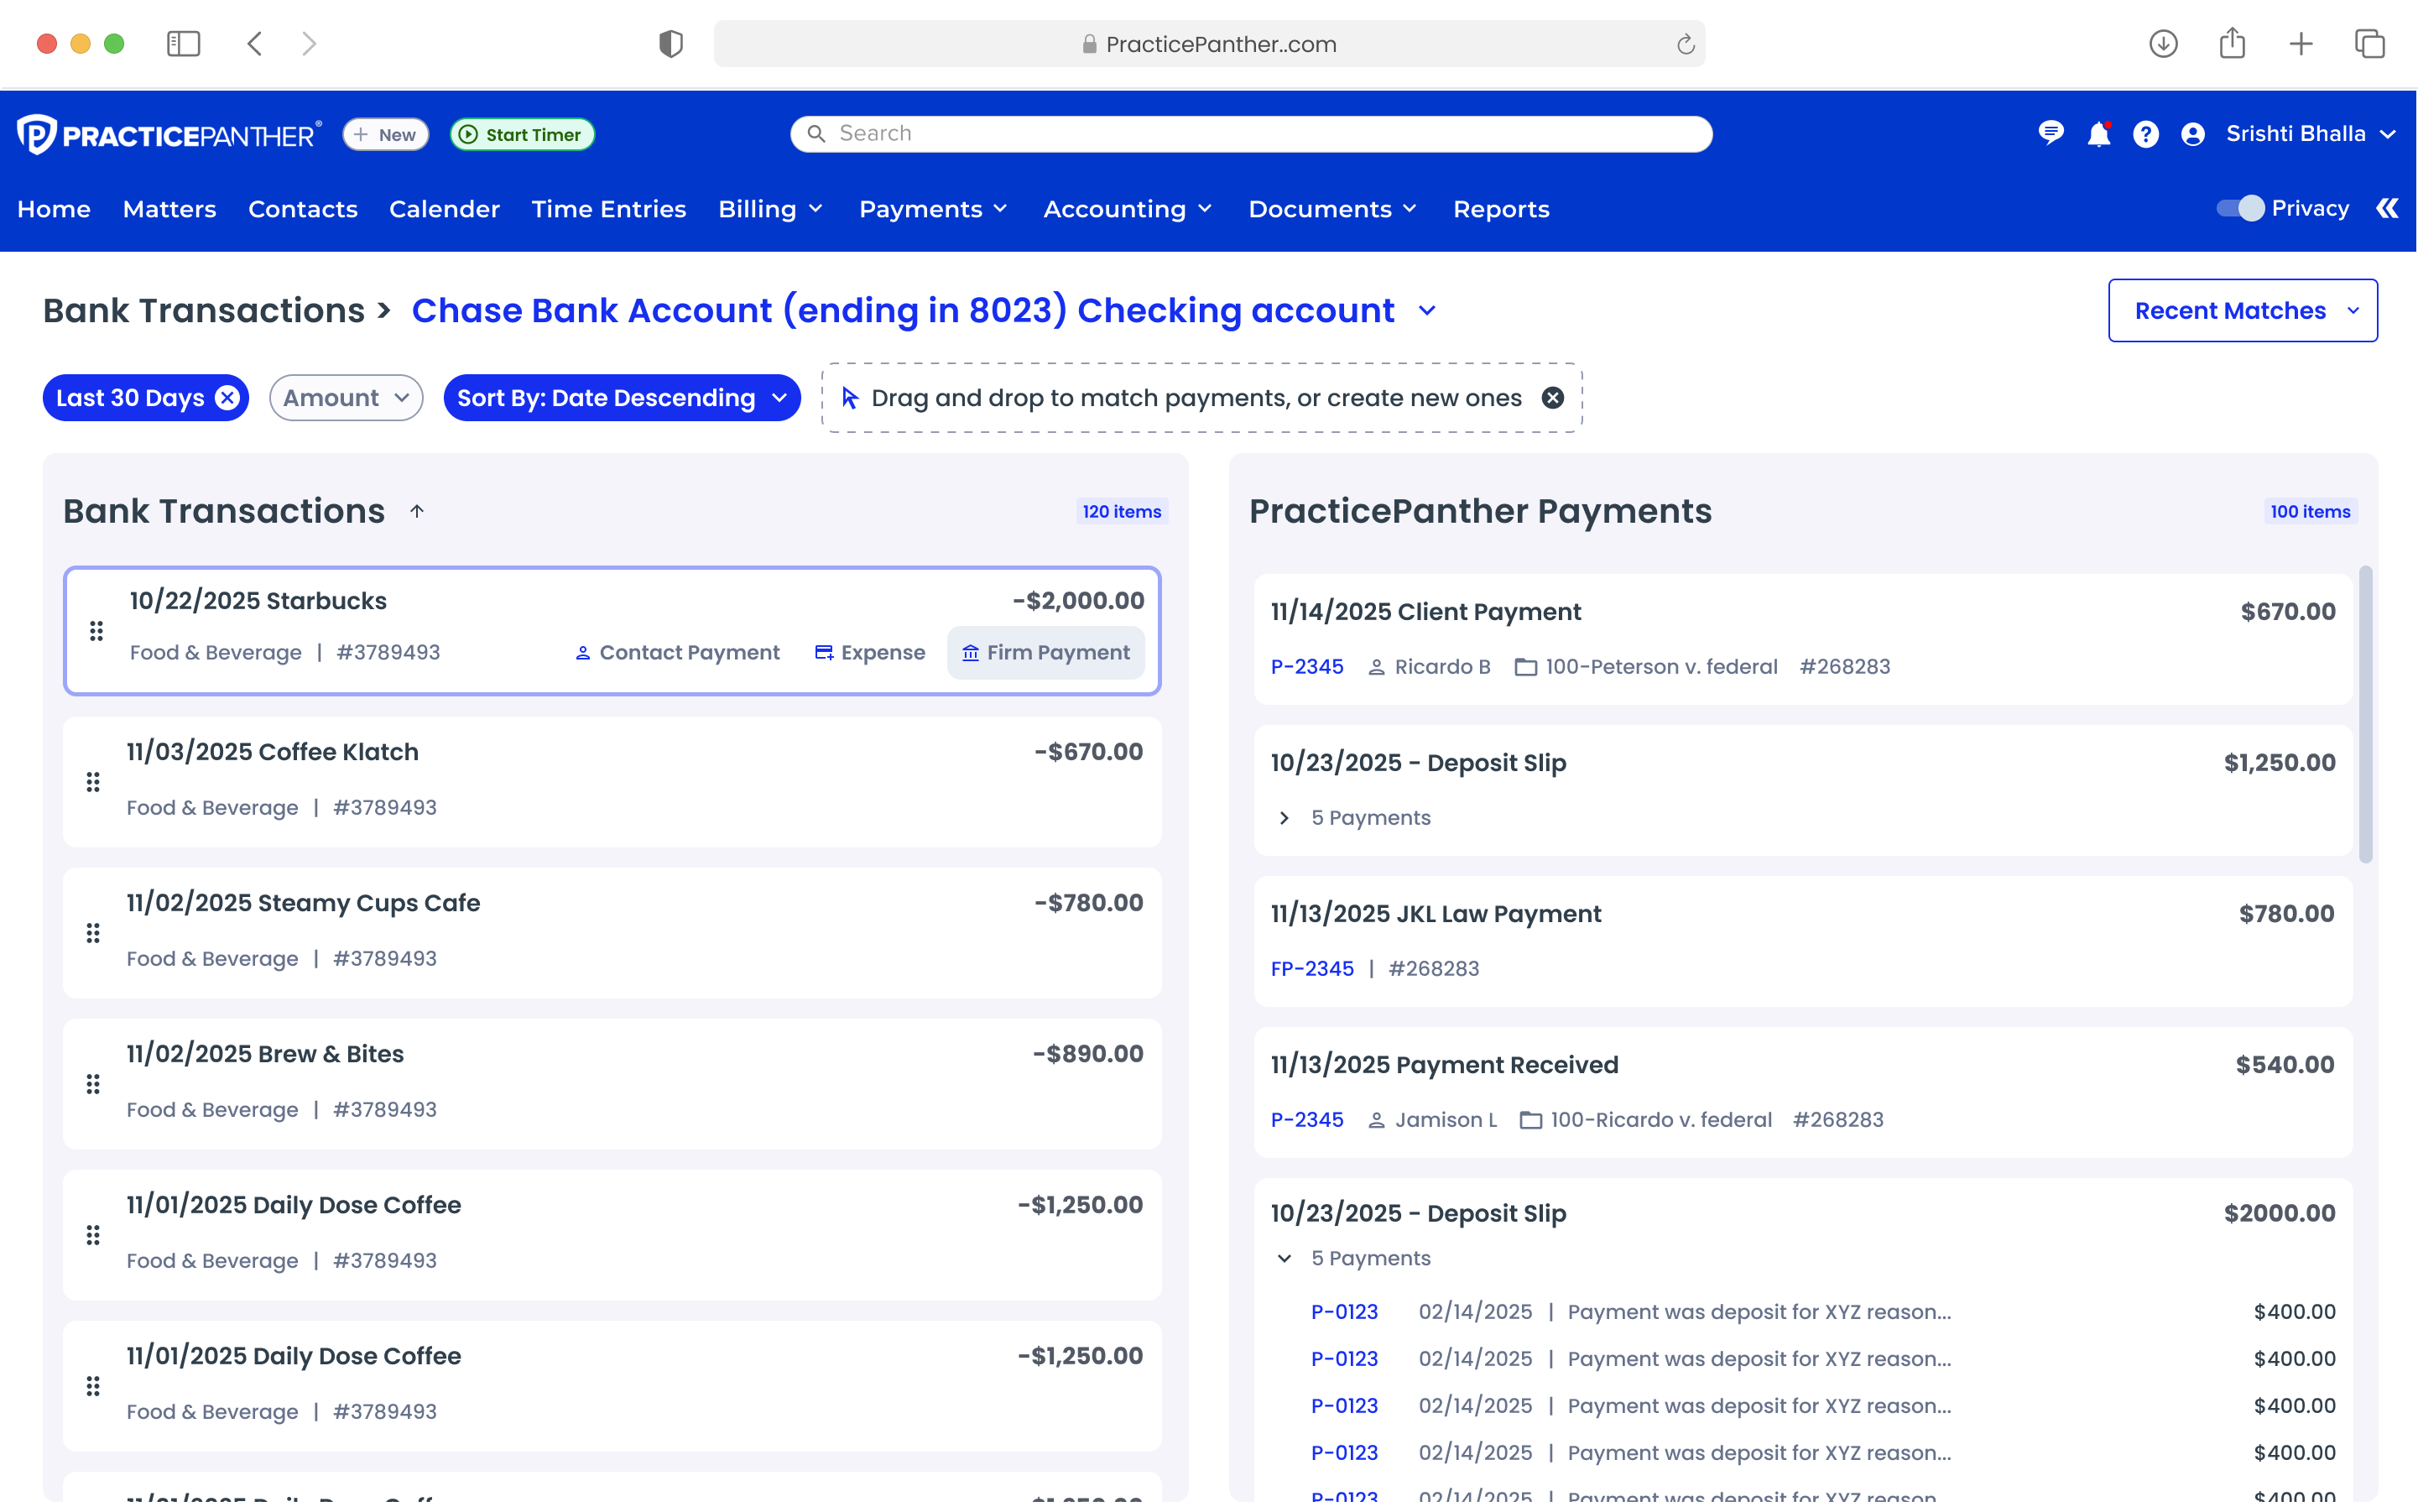Open payment link P-2345 on Client Payment
Viewport: 2418px width, 1512px height.
[1307, 666]
